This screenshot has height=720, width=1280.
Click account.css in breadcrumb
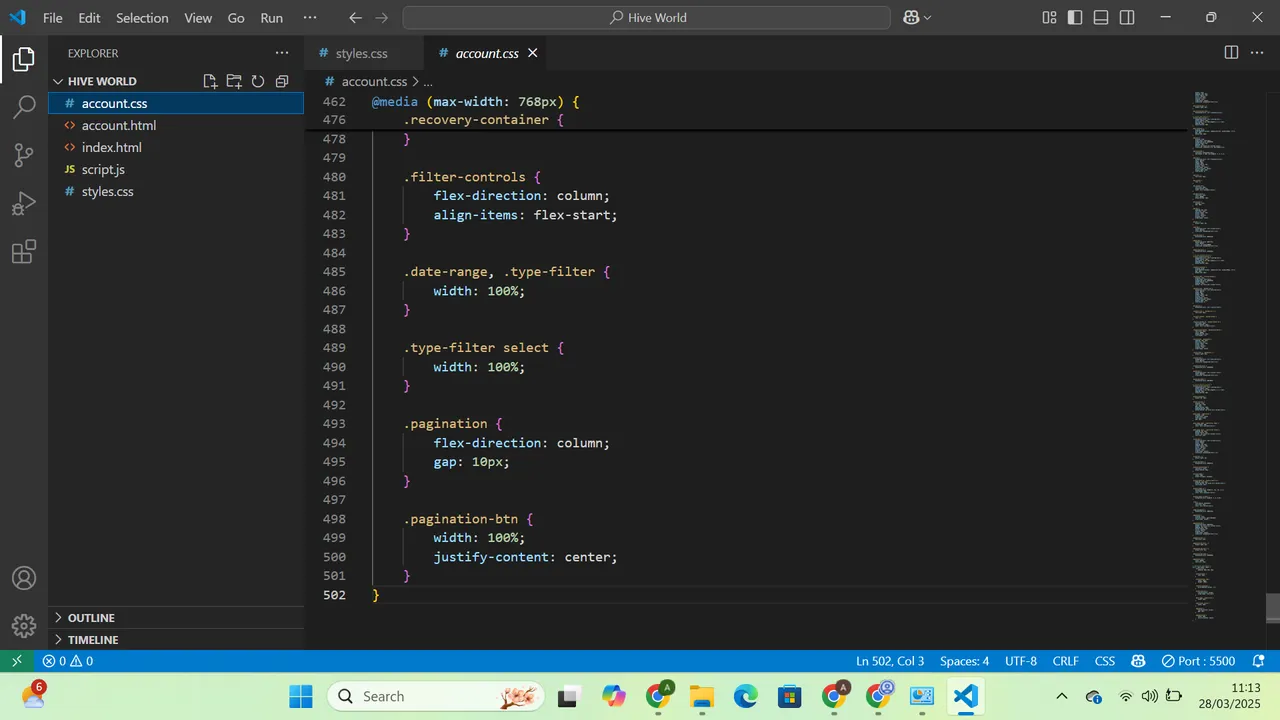click(x=374, y=81)
